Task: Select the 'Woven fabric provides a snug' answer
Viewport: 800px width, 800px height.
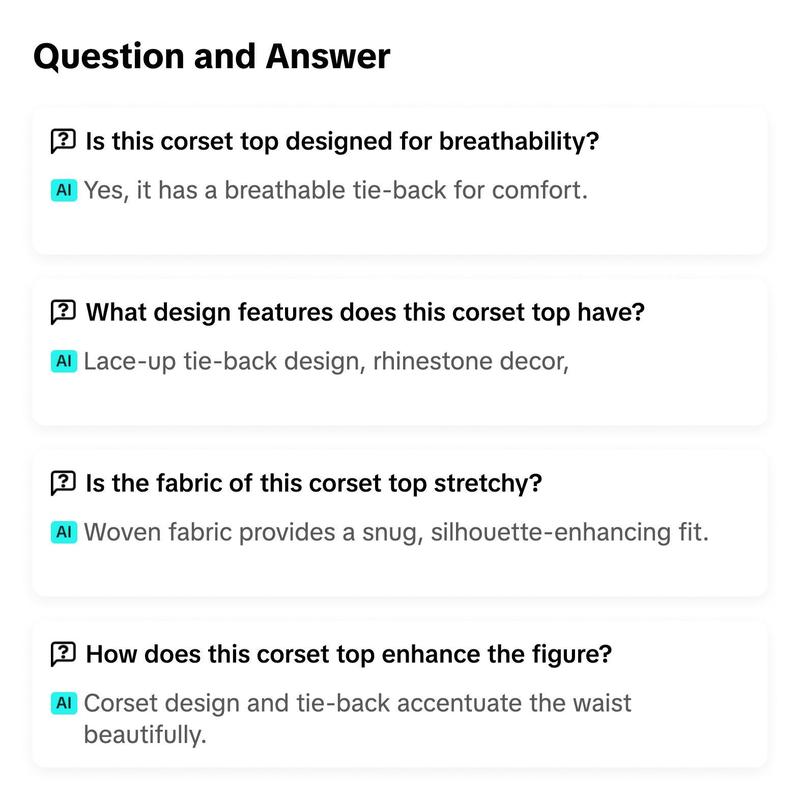Action: coord(396,533)
